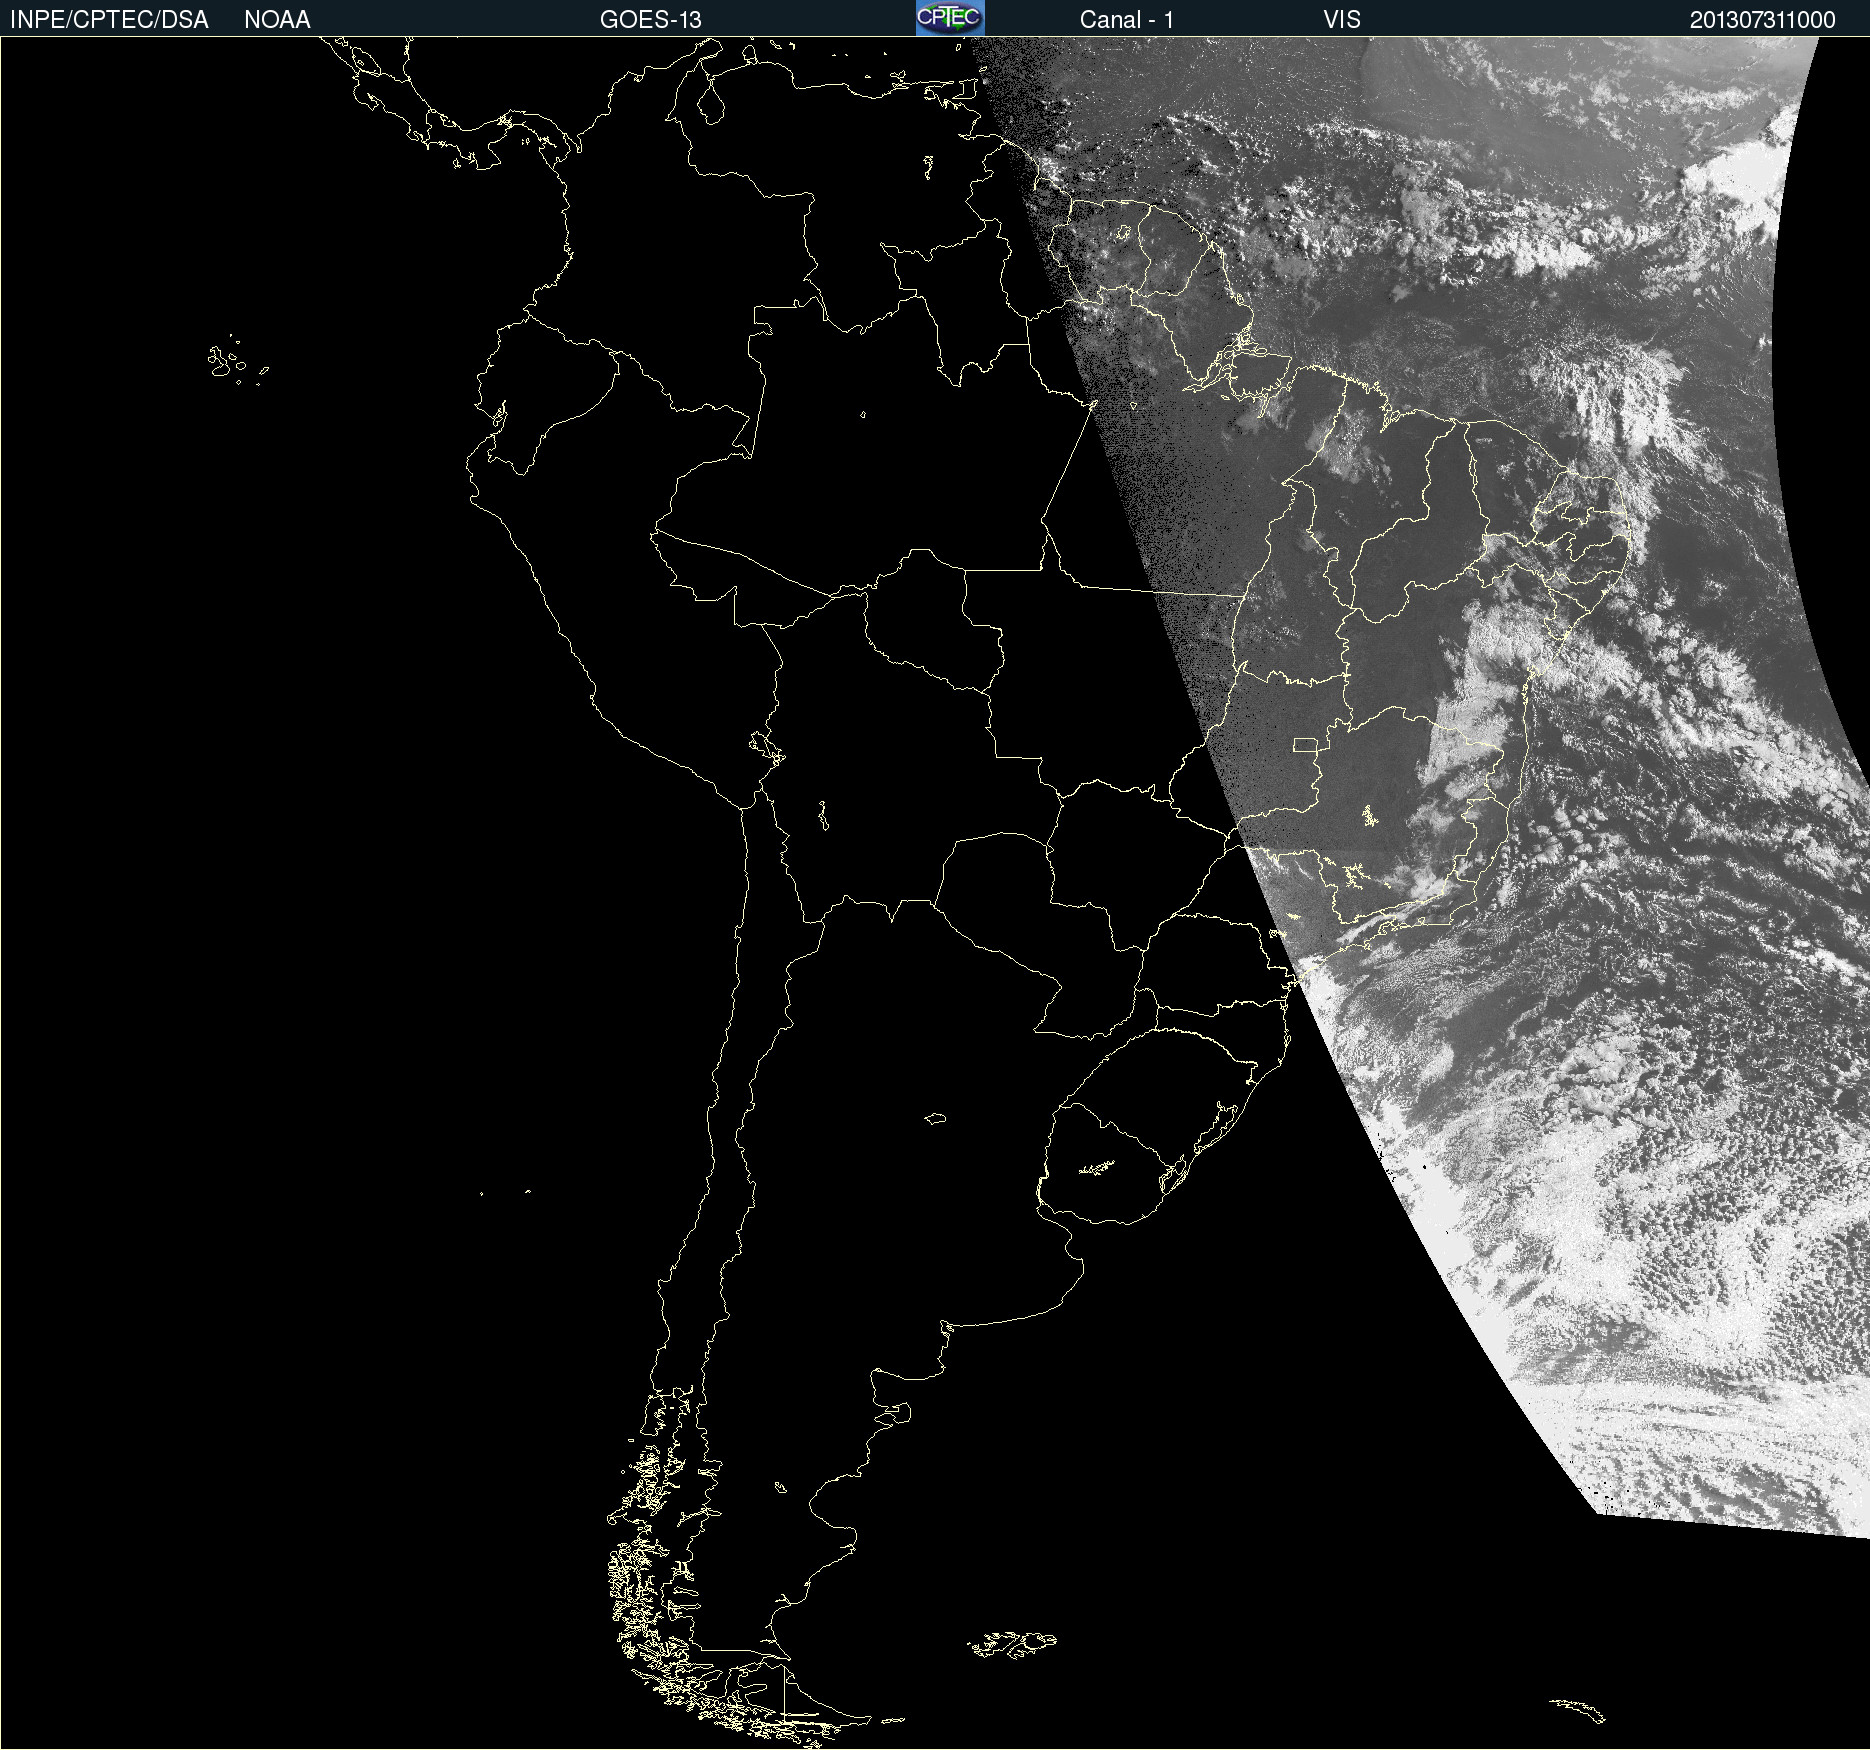Click the INPE/CPTEC/DSA header text
1870x1750 pixels.
109,19
